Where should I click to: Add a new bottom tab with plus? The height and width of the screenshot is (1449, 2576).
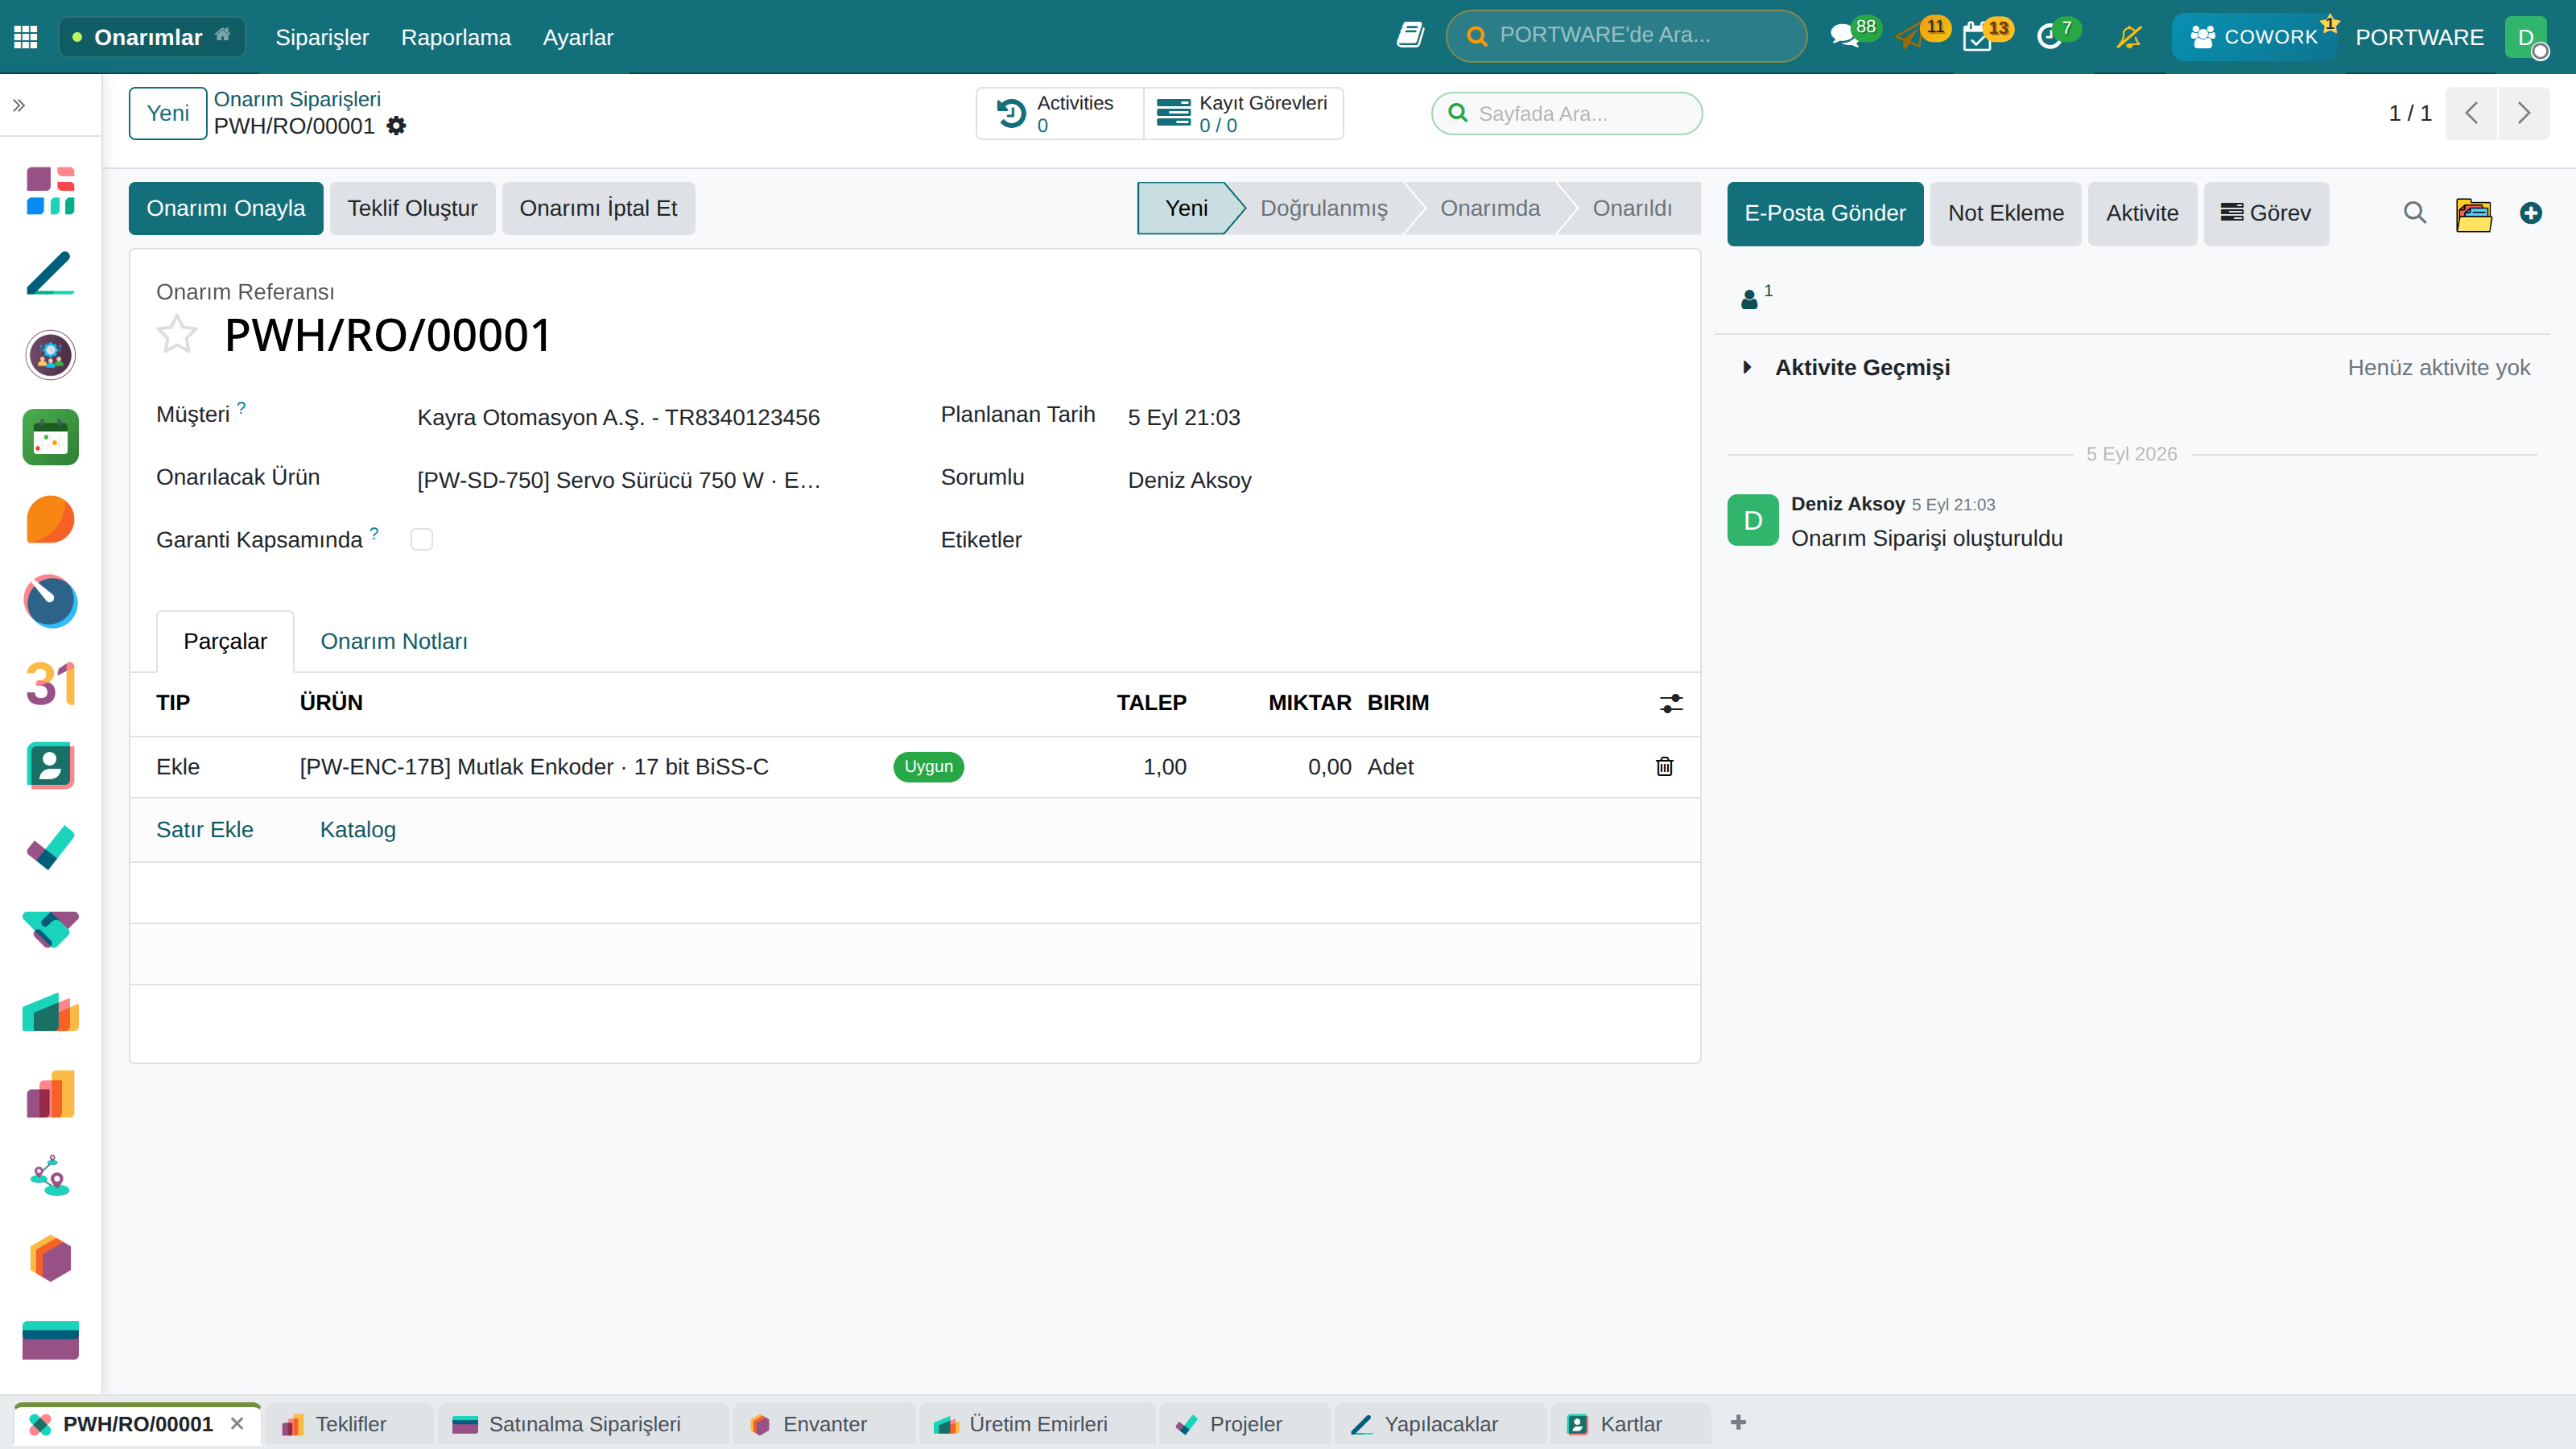coord(1738,1422)
